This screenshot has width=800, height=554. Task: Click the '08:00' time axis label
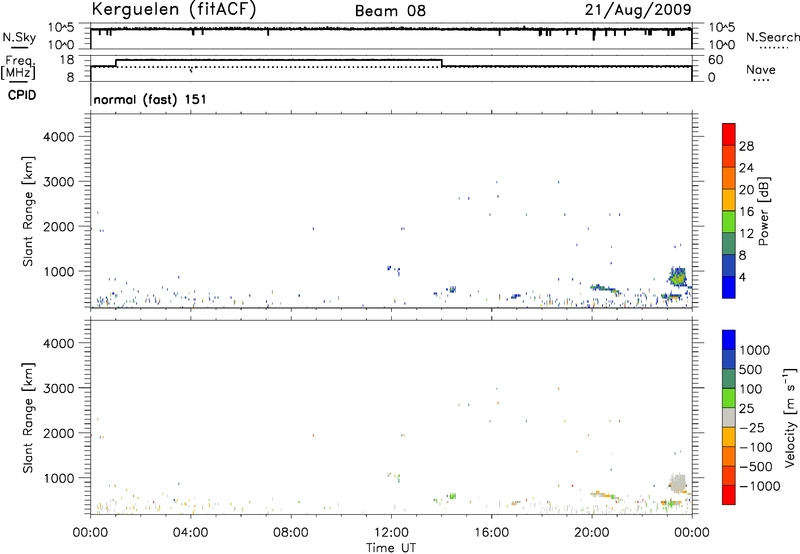pos(291,533)
